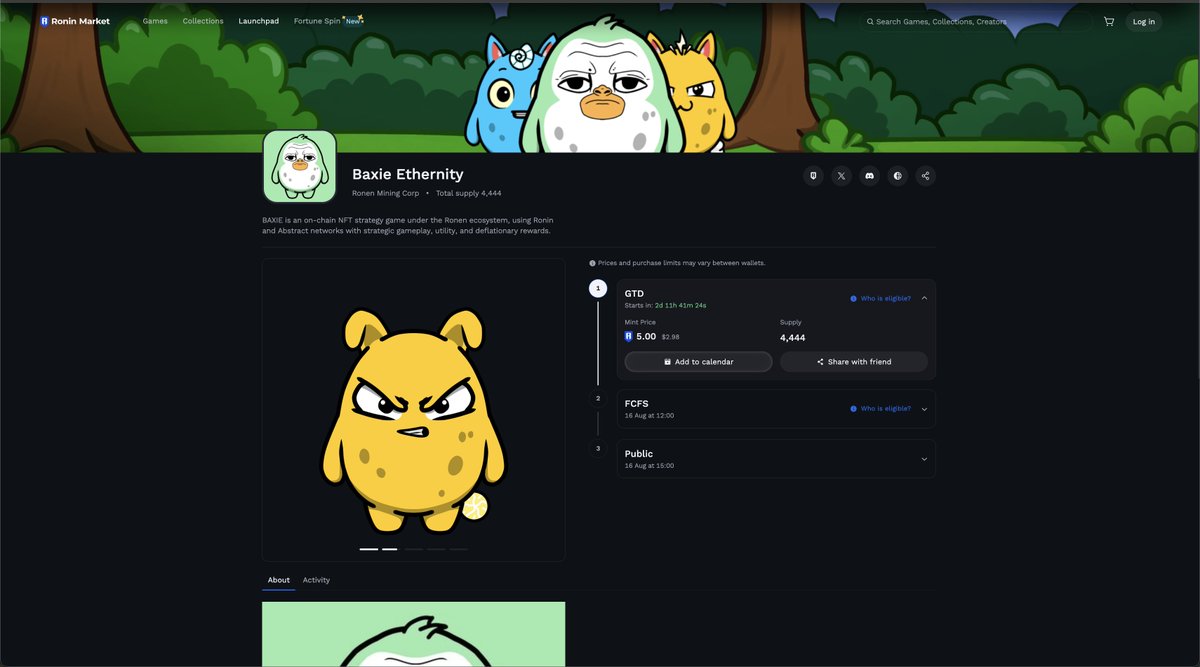Expand the Public mint stage
Image resolution: width=1200 pixels, height=667 pixels.
click(924, 459)
